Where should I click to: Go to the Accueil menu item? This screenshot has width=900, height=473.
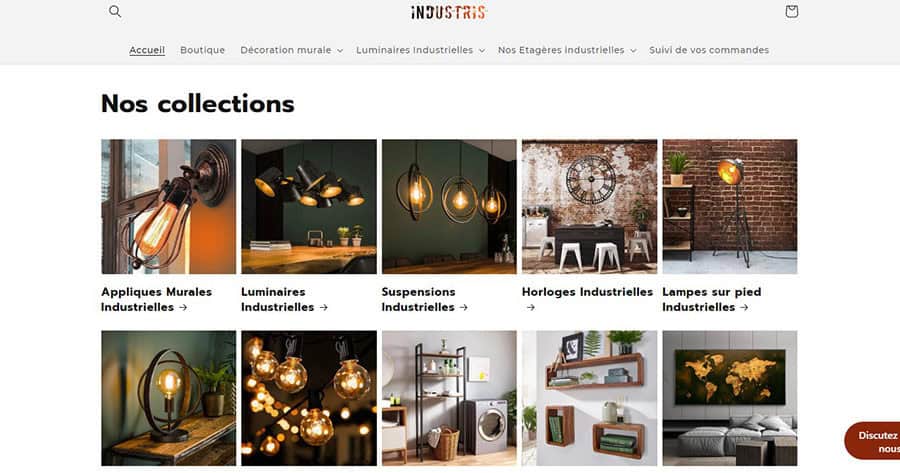(147, 50)
